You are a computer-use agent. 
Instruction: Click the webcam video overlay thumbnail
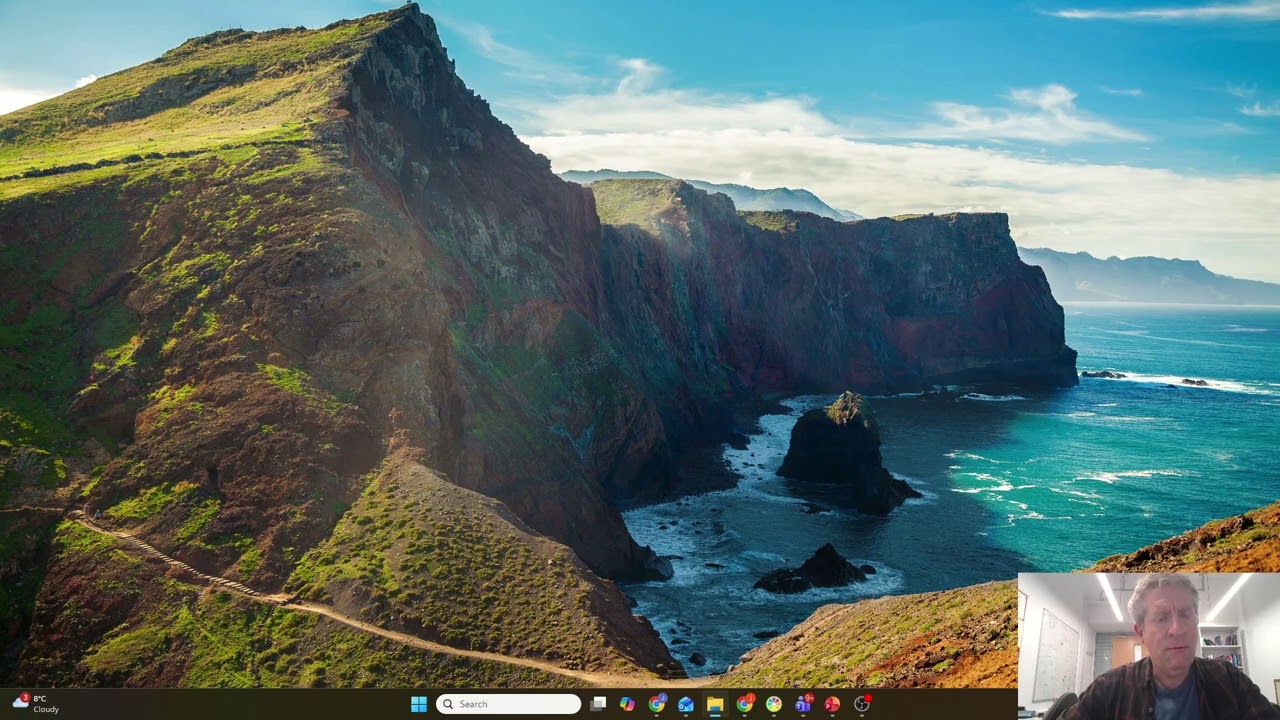(1149, 646)
